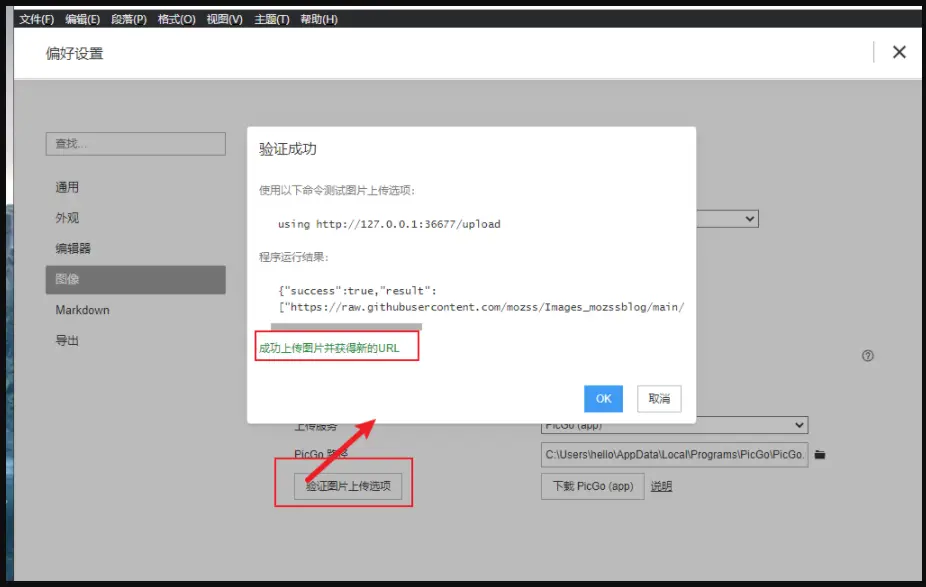The width and height of the screenshot is (926, 587).
Task: Open the PicGo (app) upload service dropdown
Action: 674,425
